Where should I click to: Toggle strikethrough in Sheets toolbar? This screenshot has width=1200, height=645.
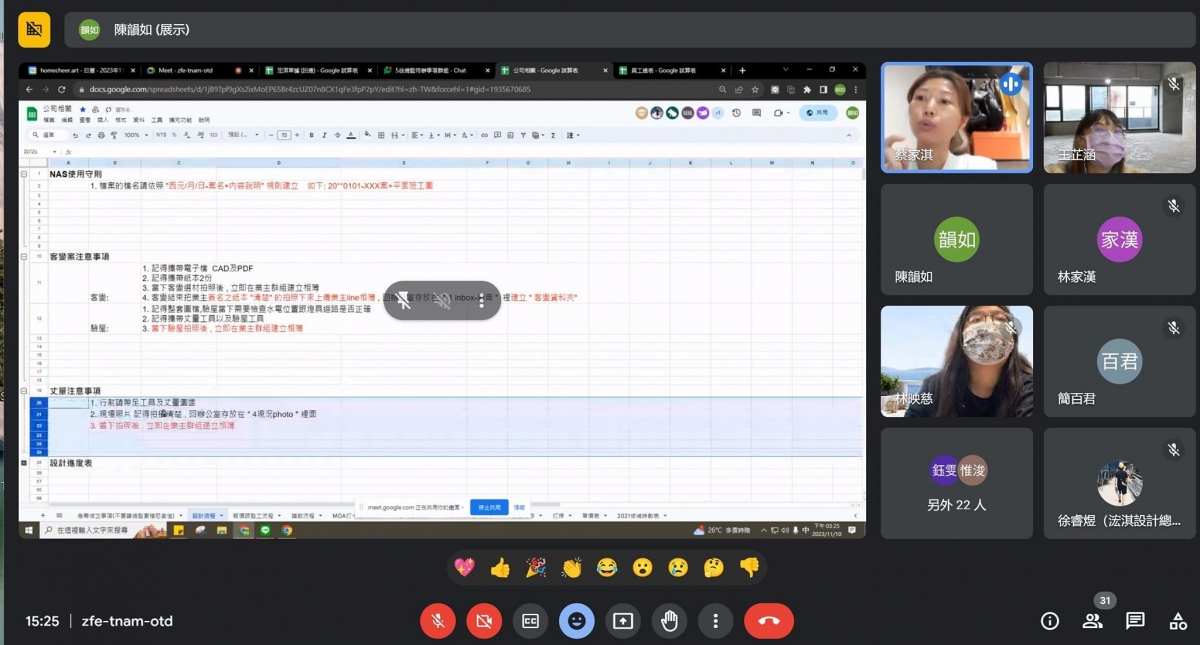(x=338, y=135)
